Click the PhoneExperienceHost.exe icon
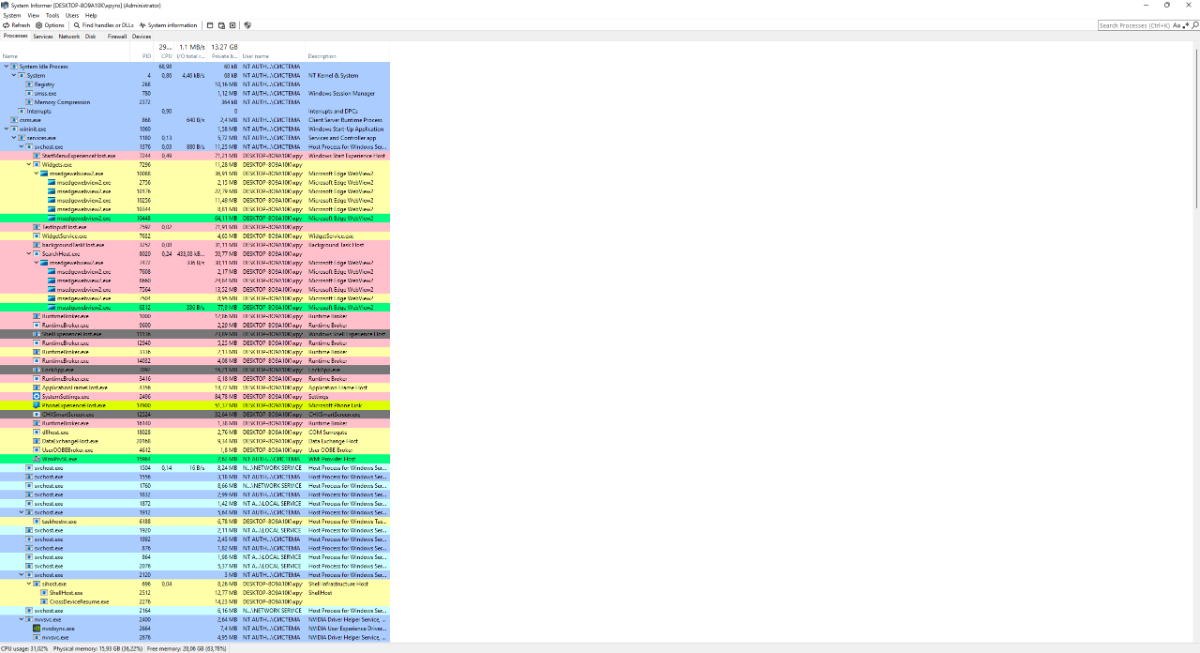Screen dimensions: 1200x653 pyautogui.click(x=37, y=406)
